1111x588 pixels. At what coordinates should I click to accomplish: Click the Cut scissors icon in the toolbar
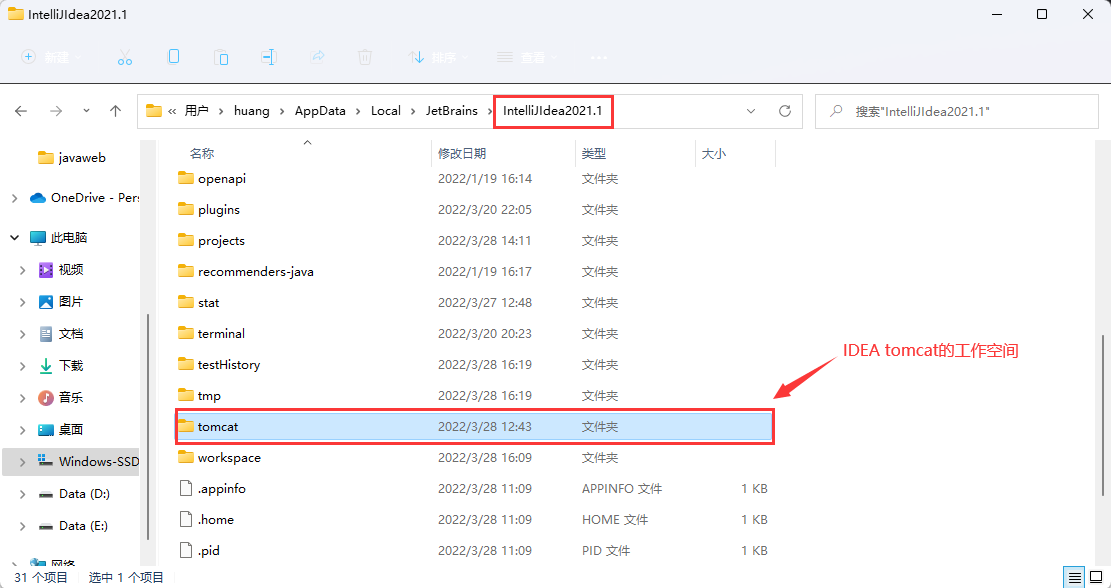[125, 57]
